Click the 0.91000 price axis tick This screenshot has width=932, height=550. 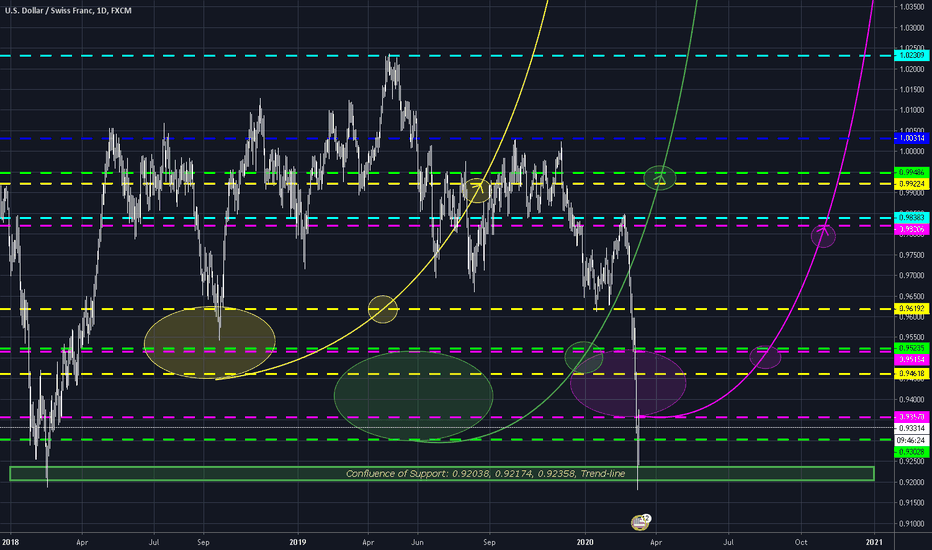coord(912,524)
